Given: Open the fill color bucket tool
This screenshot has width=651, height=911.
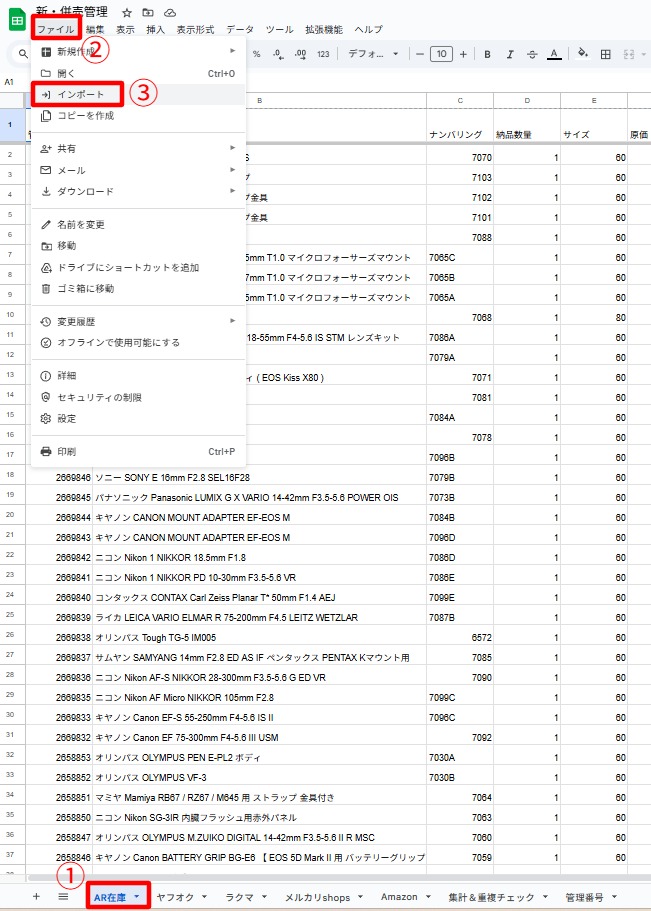Looking at the screenshot, I should click(x=583, y=54).
